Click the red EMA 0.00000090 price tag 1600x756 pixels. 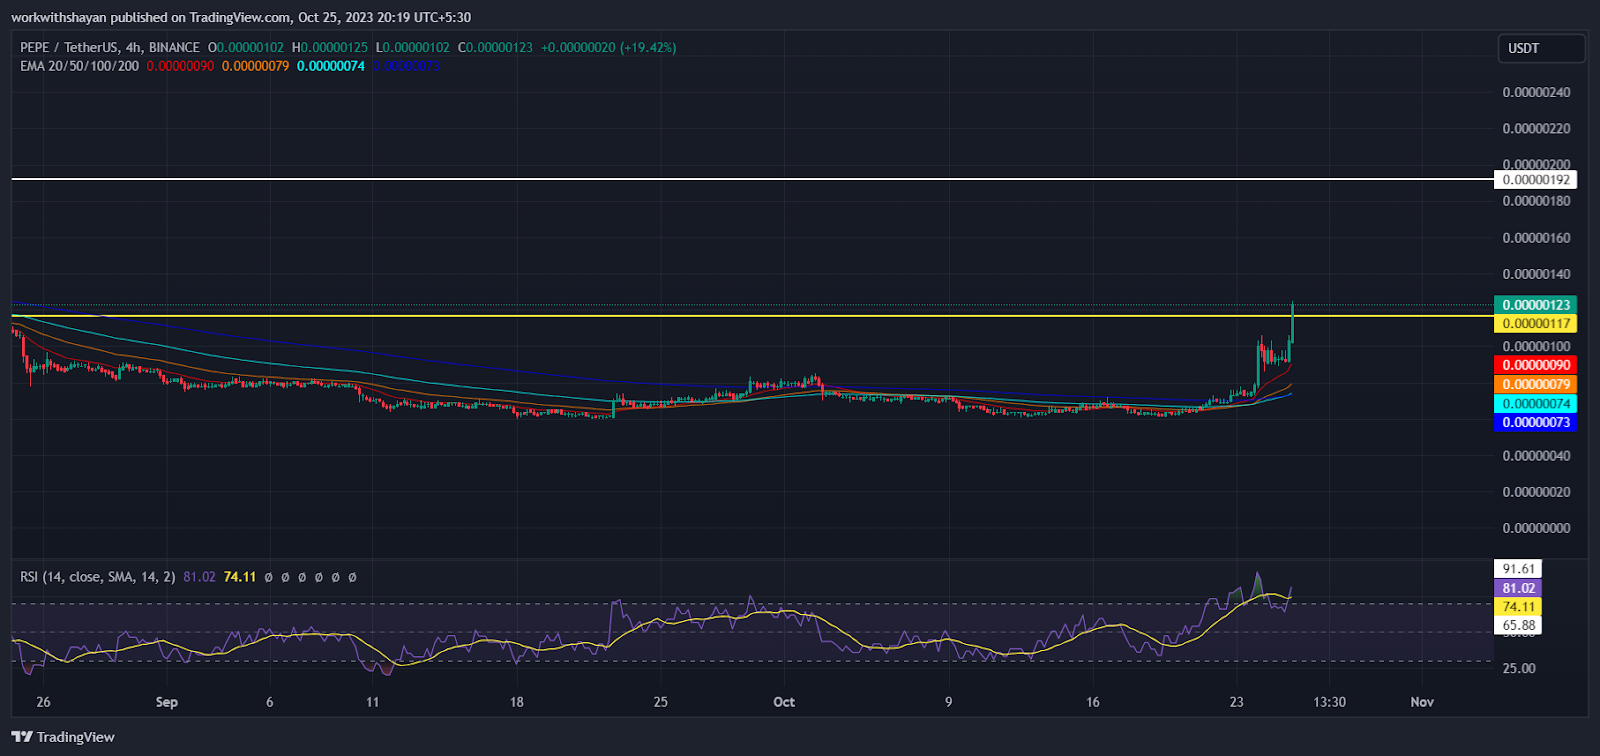point(1535,365)
